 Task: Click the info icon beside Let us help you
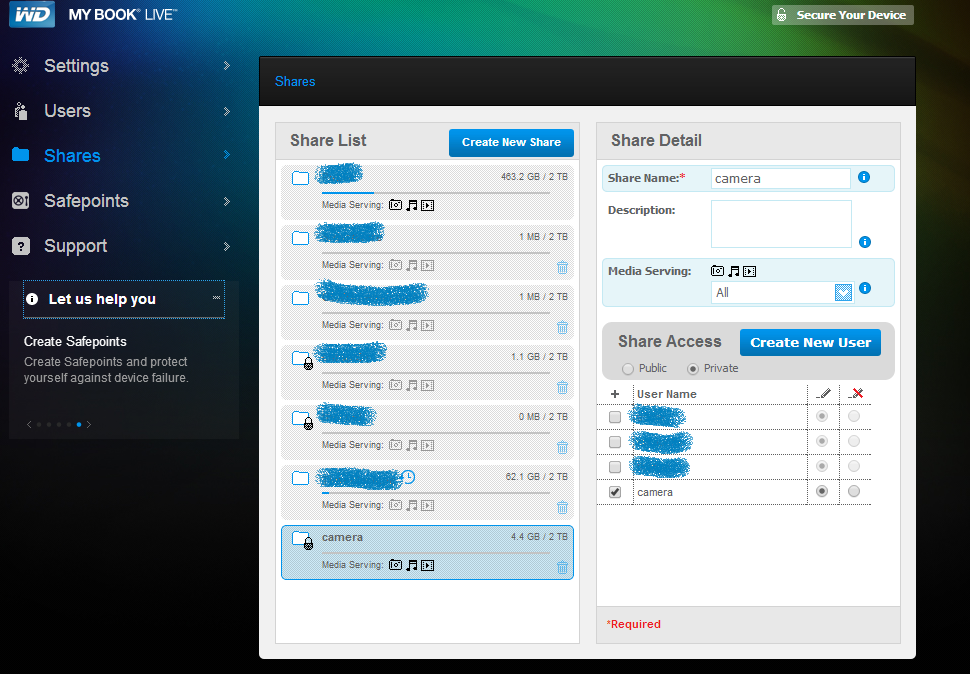coord(32,299)
